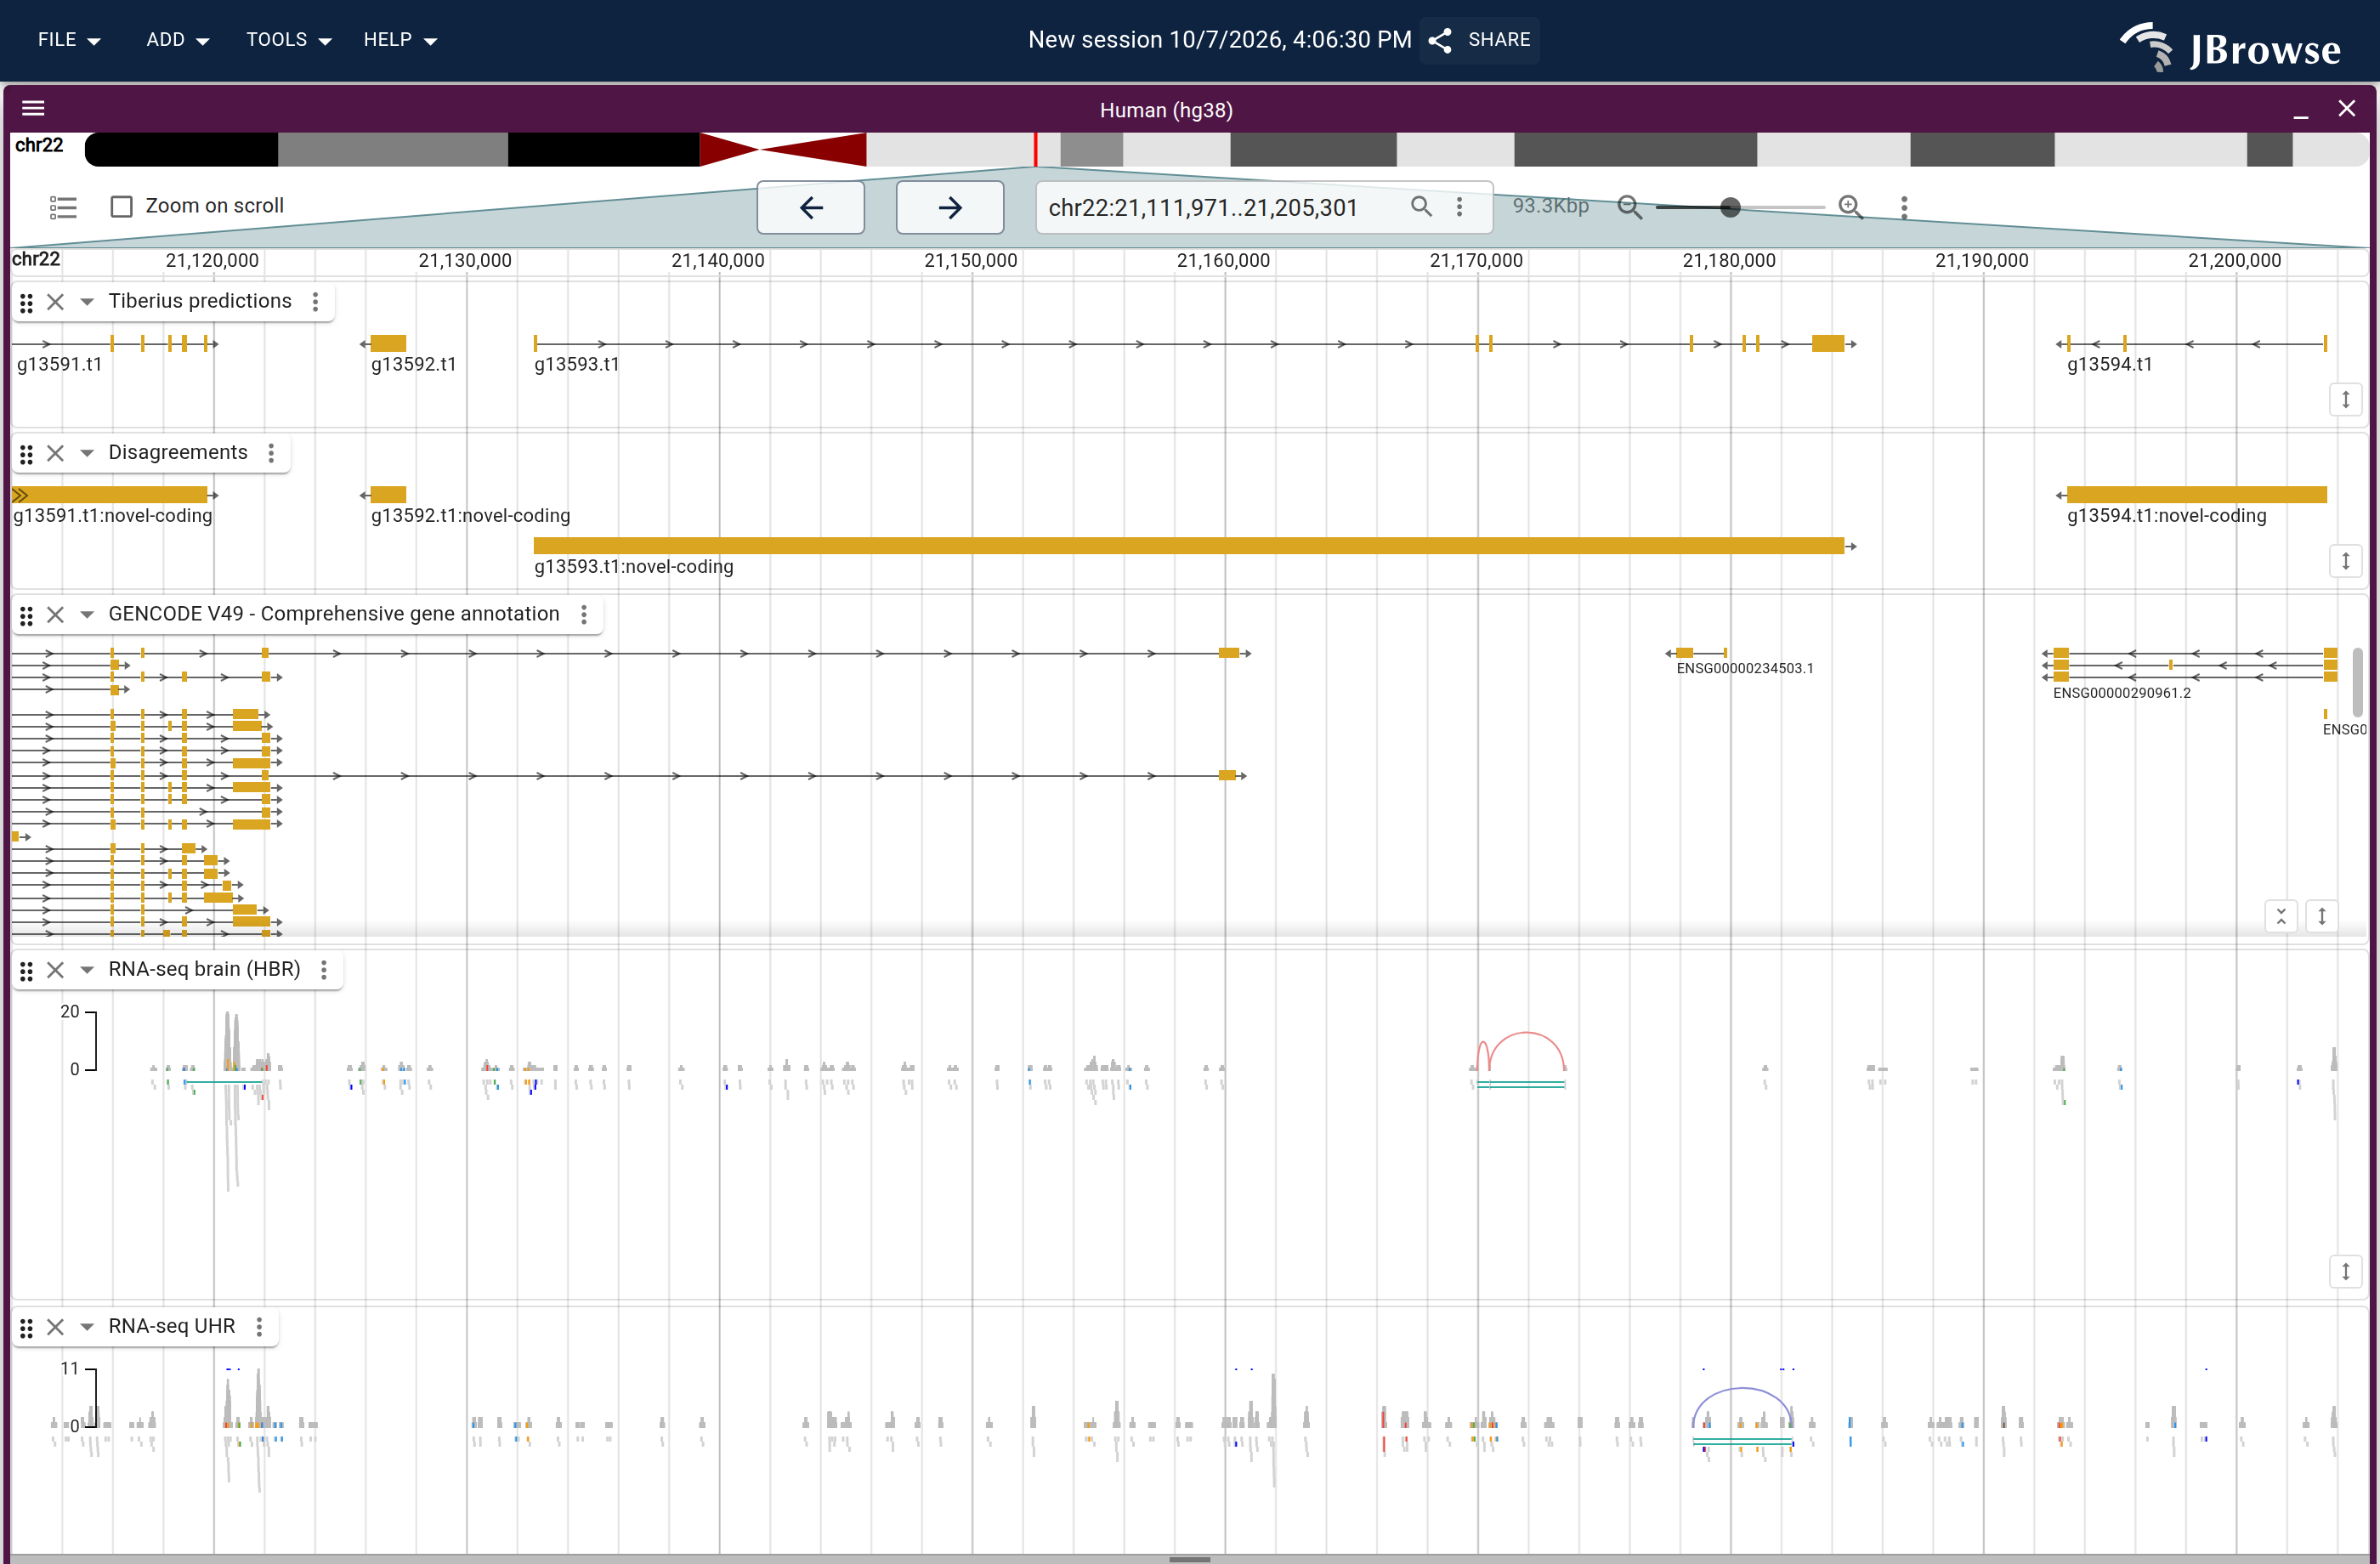
Task: Open the HELP menu
Action: 400,40
